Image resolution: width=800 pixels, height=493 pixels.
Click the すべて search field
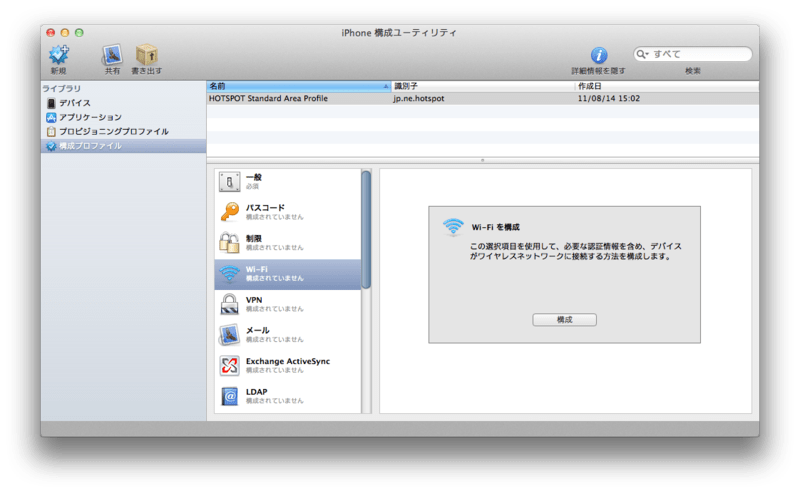(700, 54)
